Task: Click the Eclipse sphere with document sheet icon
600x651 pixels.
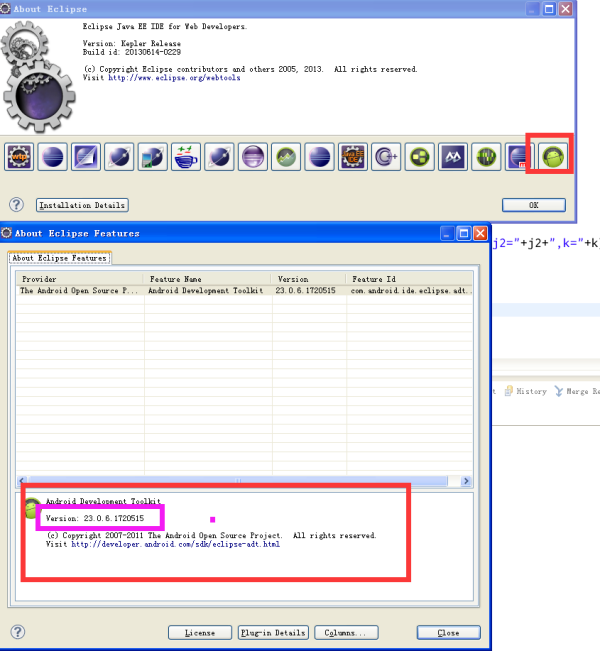Action: point(86,157)
